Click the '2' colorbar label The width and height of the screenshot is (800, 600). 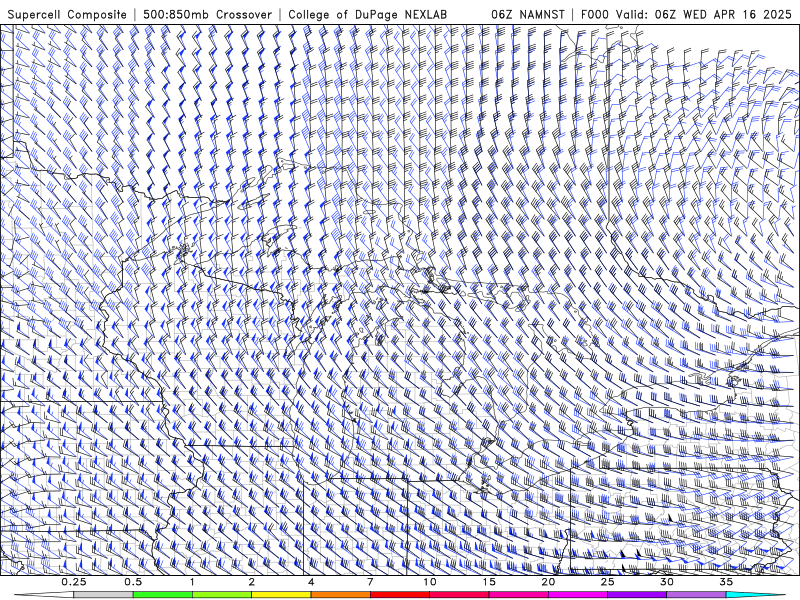point(252,582)
